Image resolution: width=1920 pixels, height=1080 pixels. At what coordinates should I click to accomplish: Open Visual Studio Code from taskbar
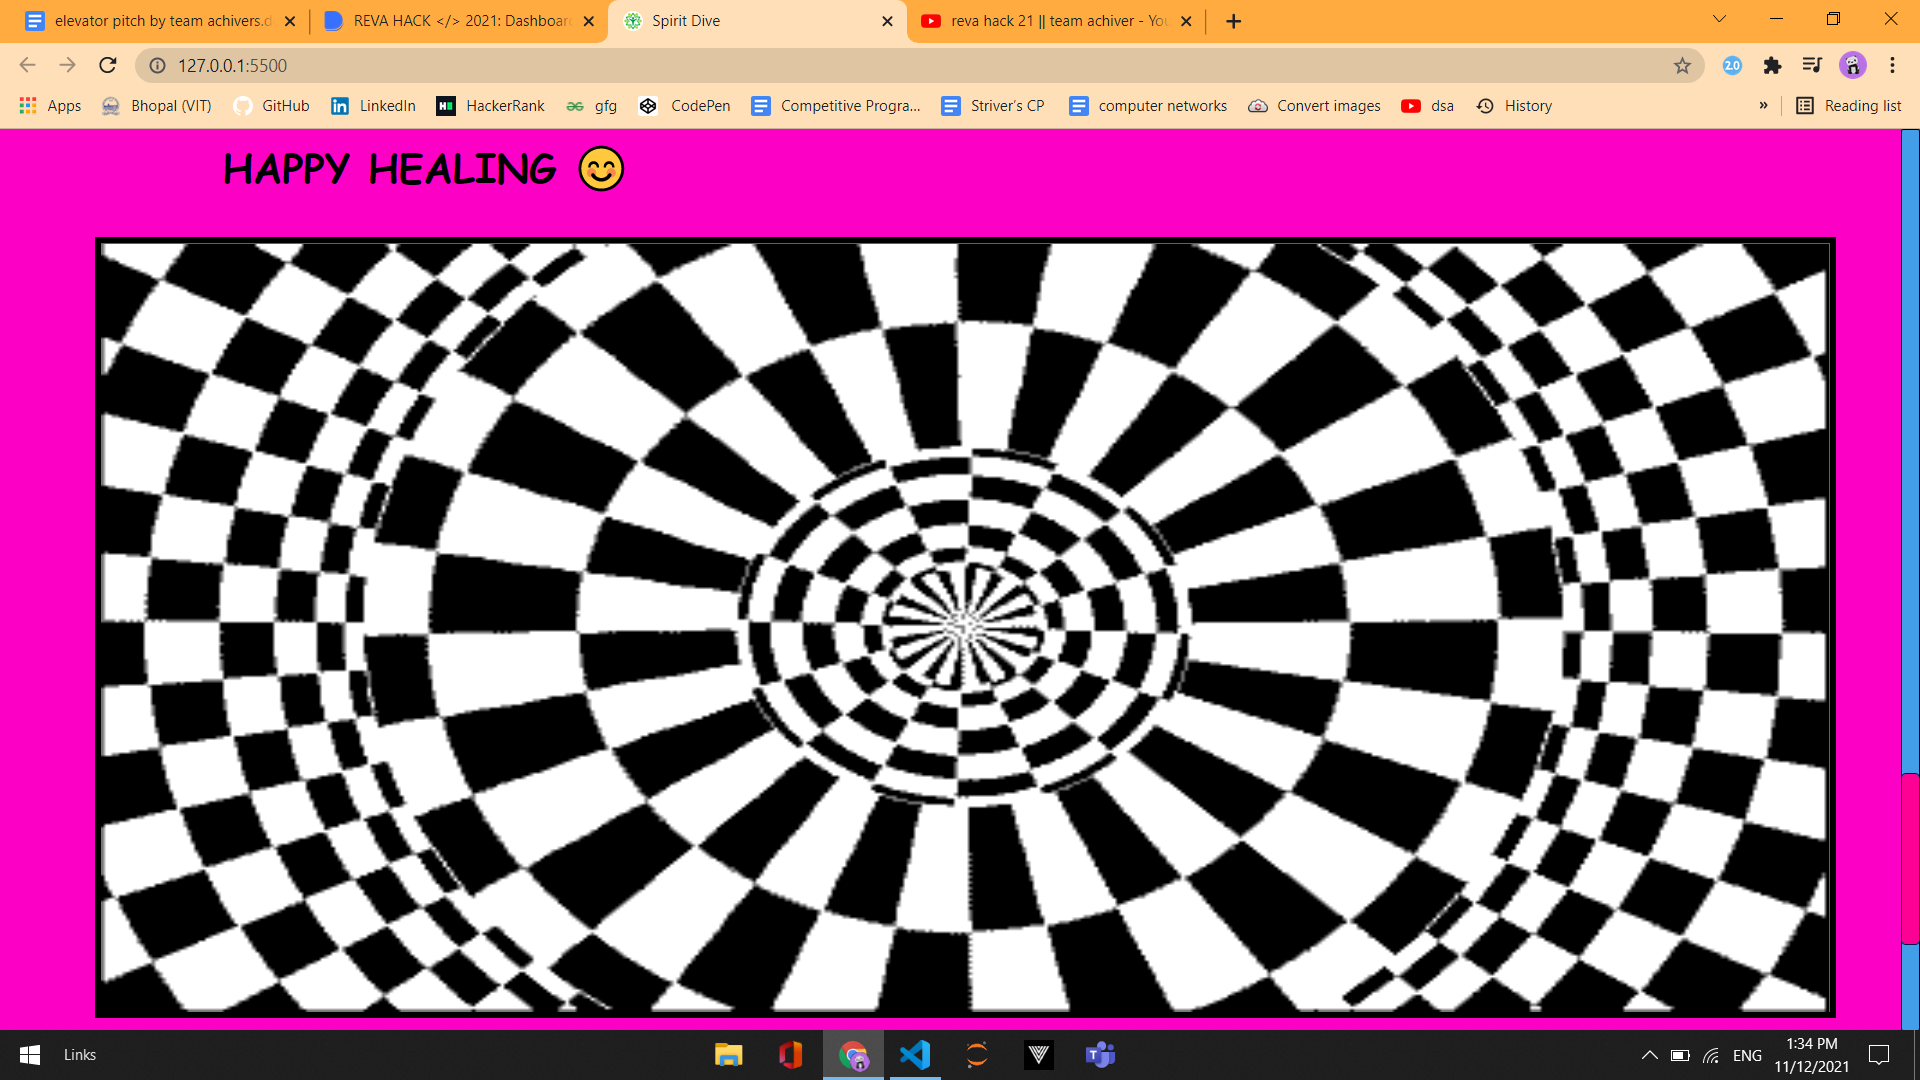tap(914, 1054)
